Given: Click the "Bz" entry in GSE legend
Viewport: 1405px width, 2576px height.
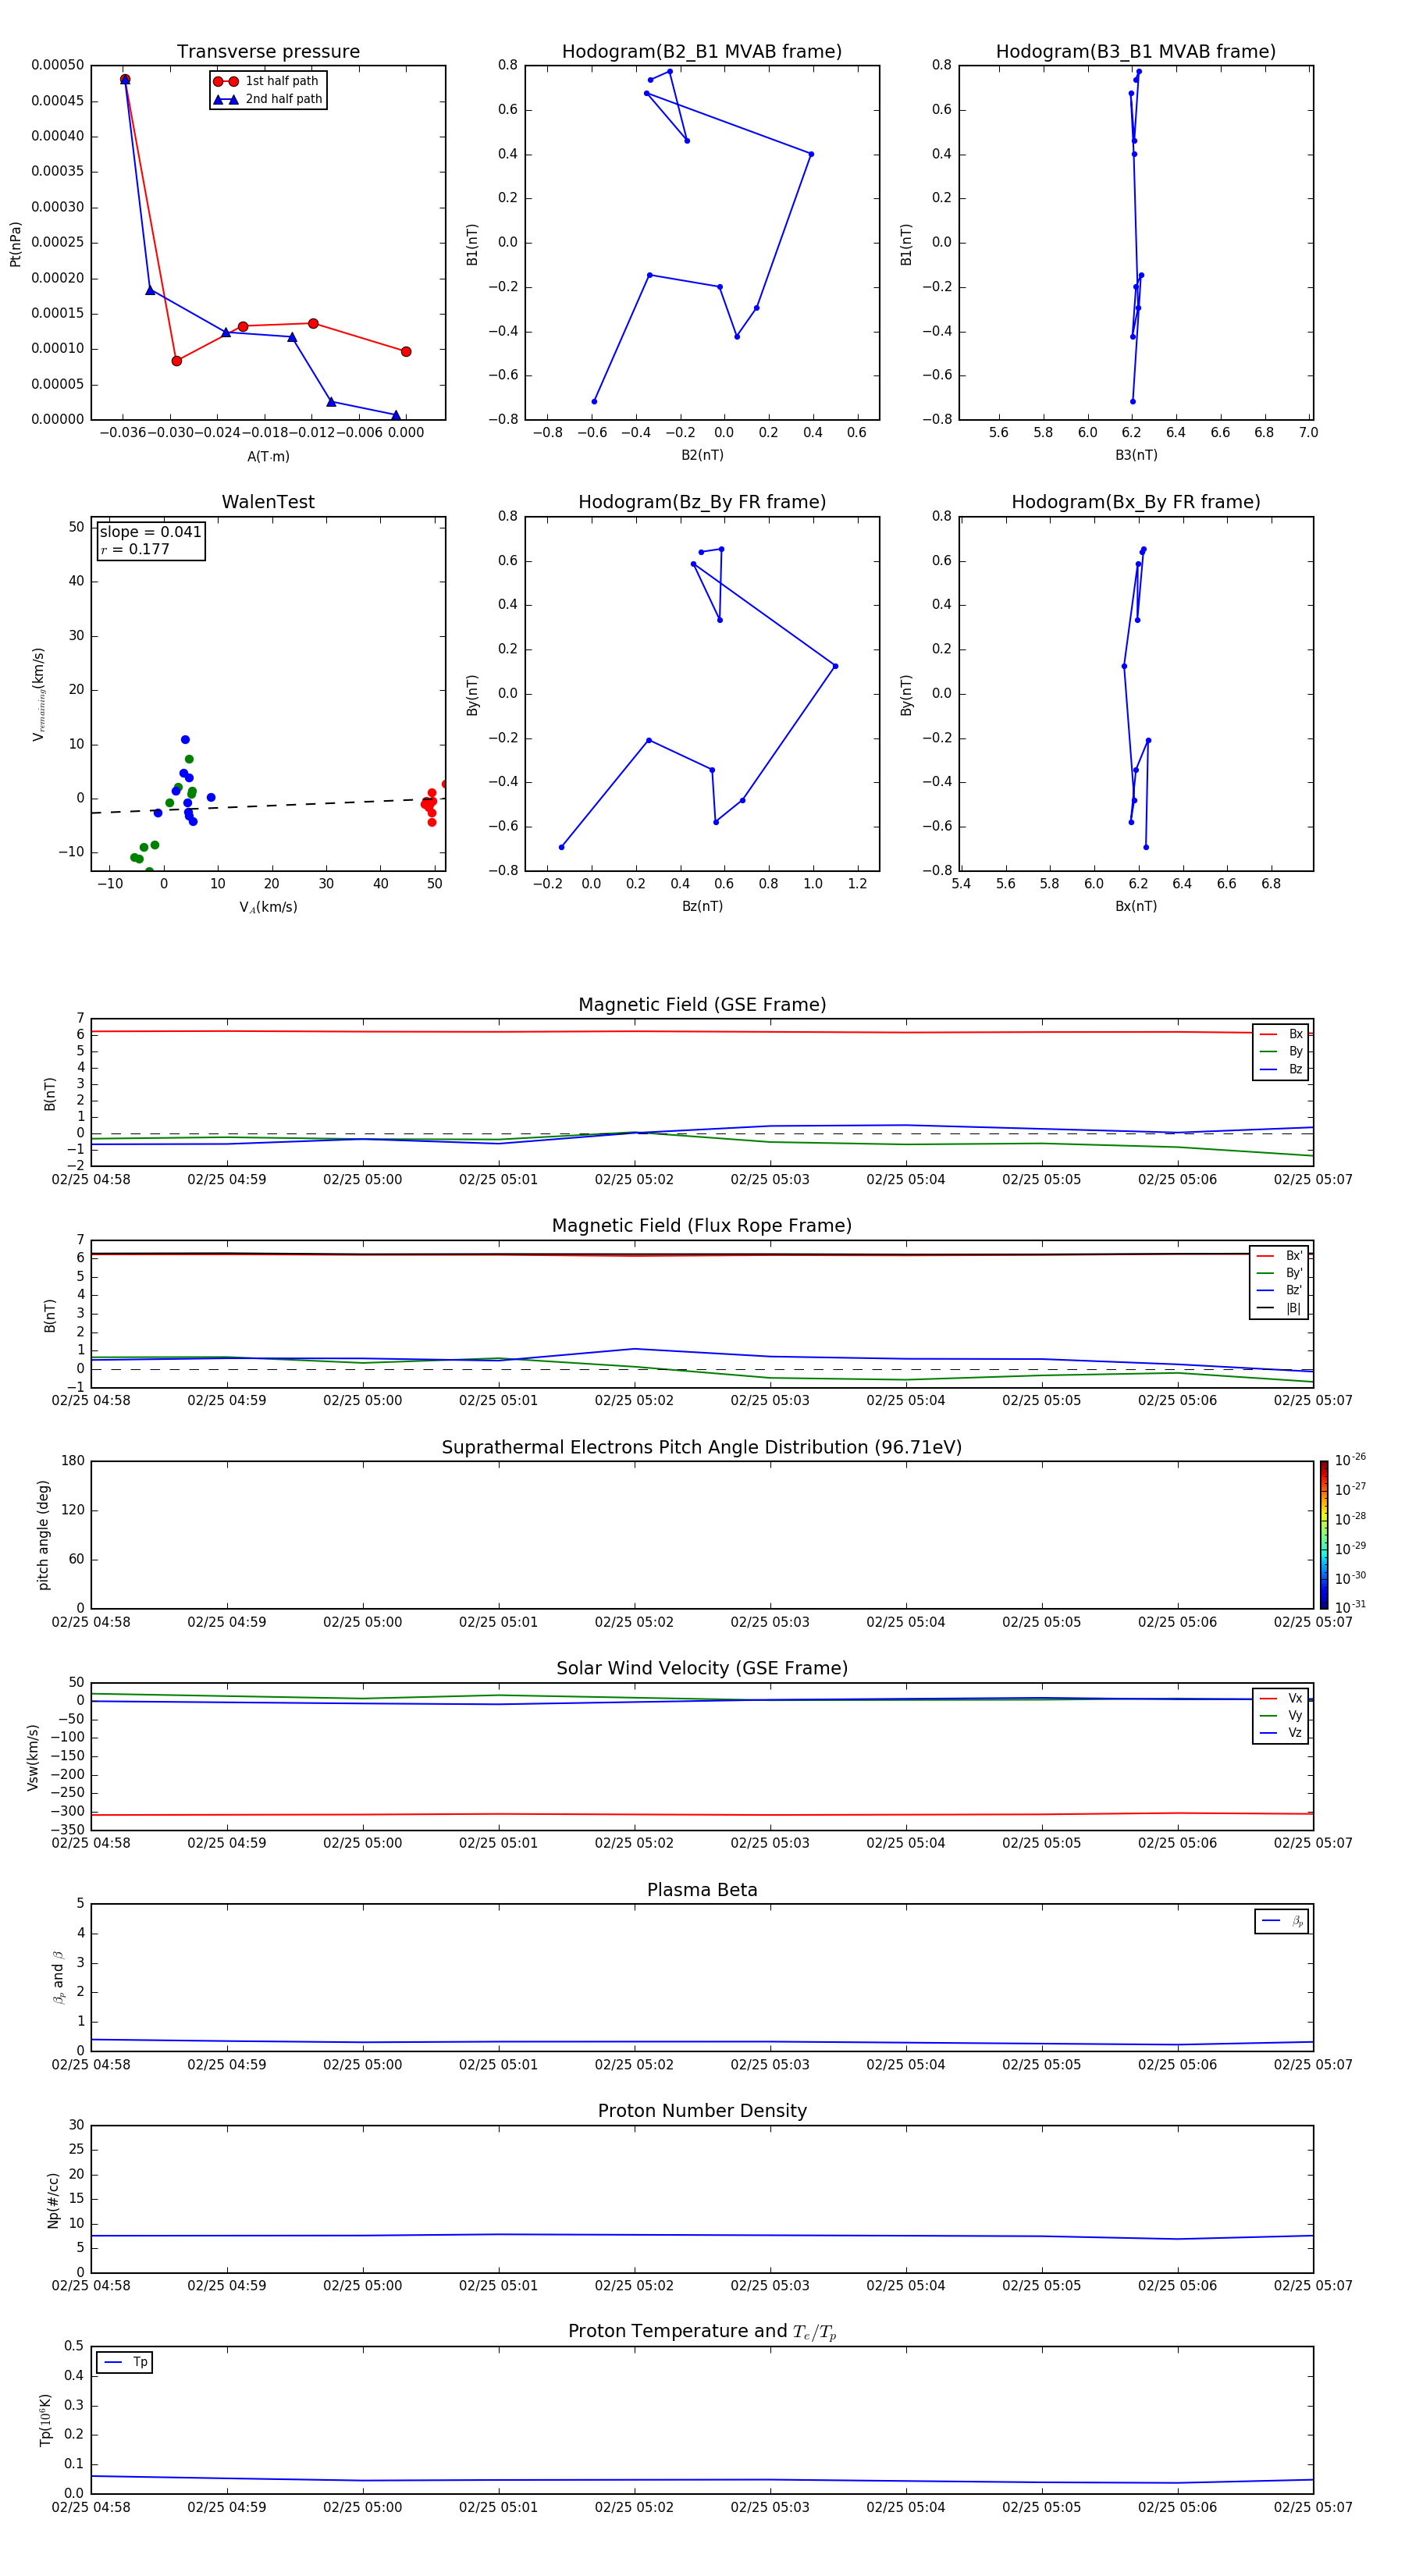Looking at the screenshot, I should click(1281, 1070).
